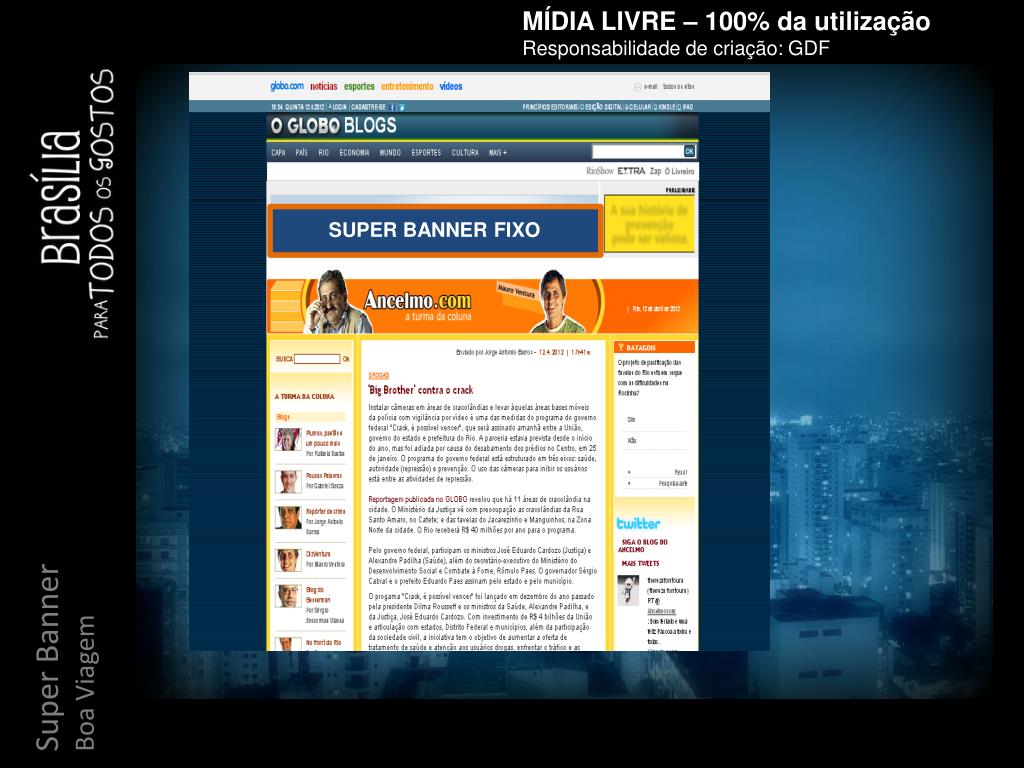
Task: Click the Twitter bird icon beside CADASTRE-SE
Action: coord(402,106)
